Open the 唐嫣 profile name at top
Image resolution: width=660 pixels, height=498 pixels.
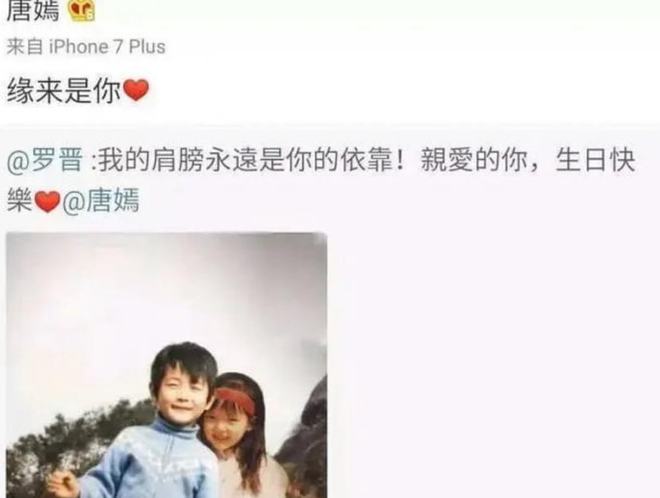point(33,11)
